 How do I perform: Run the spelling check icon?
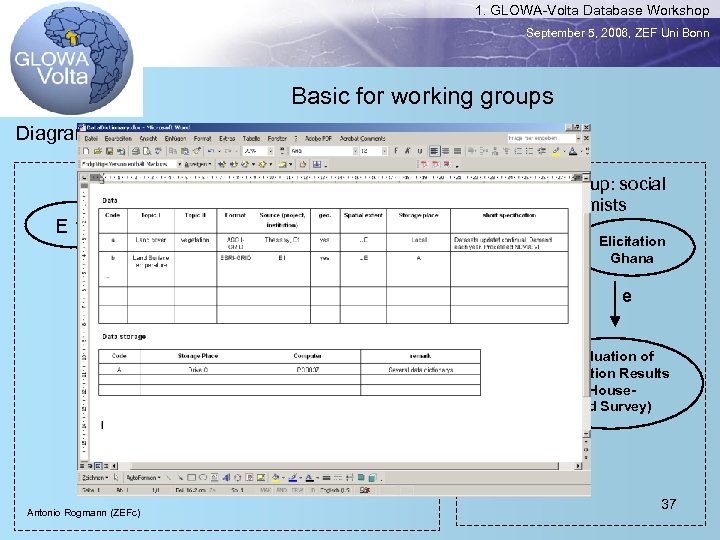coord(158,151)
